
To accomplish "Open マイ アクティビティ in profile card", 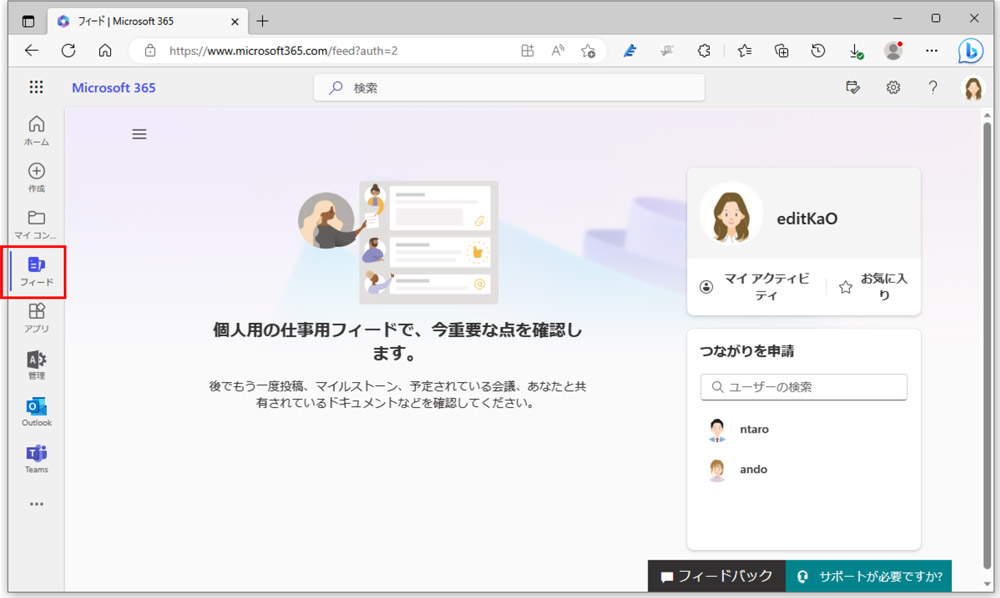I will pyautogui.click(x=757, y=287).
